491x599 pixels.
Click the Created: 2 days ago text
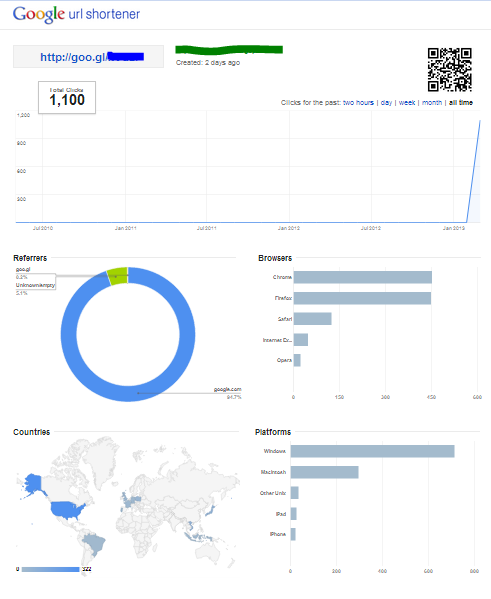point(208,63)
